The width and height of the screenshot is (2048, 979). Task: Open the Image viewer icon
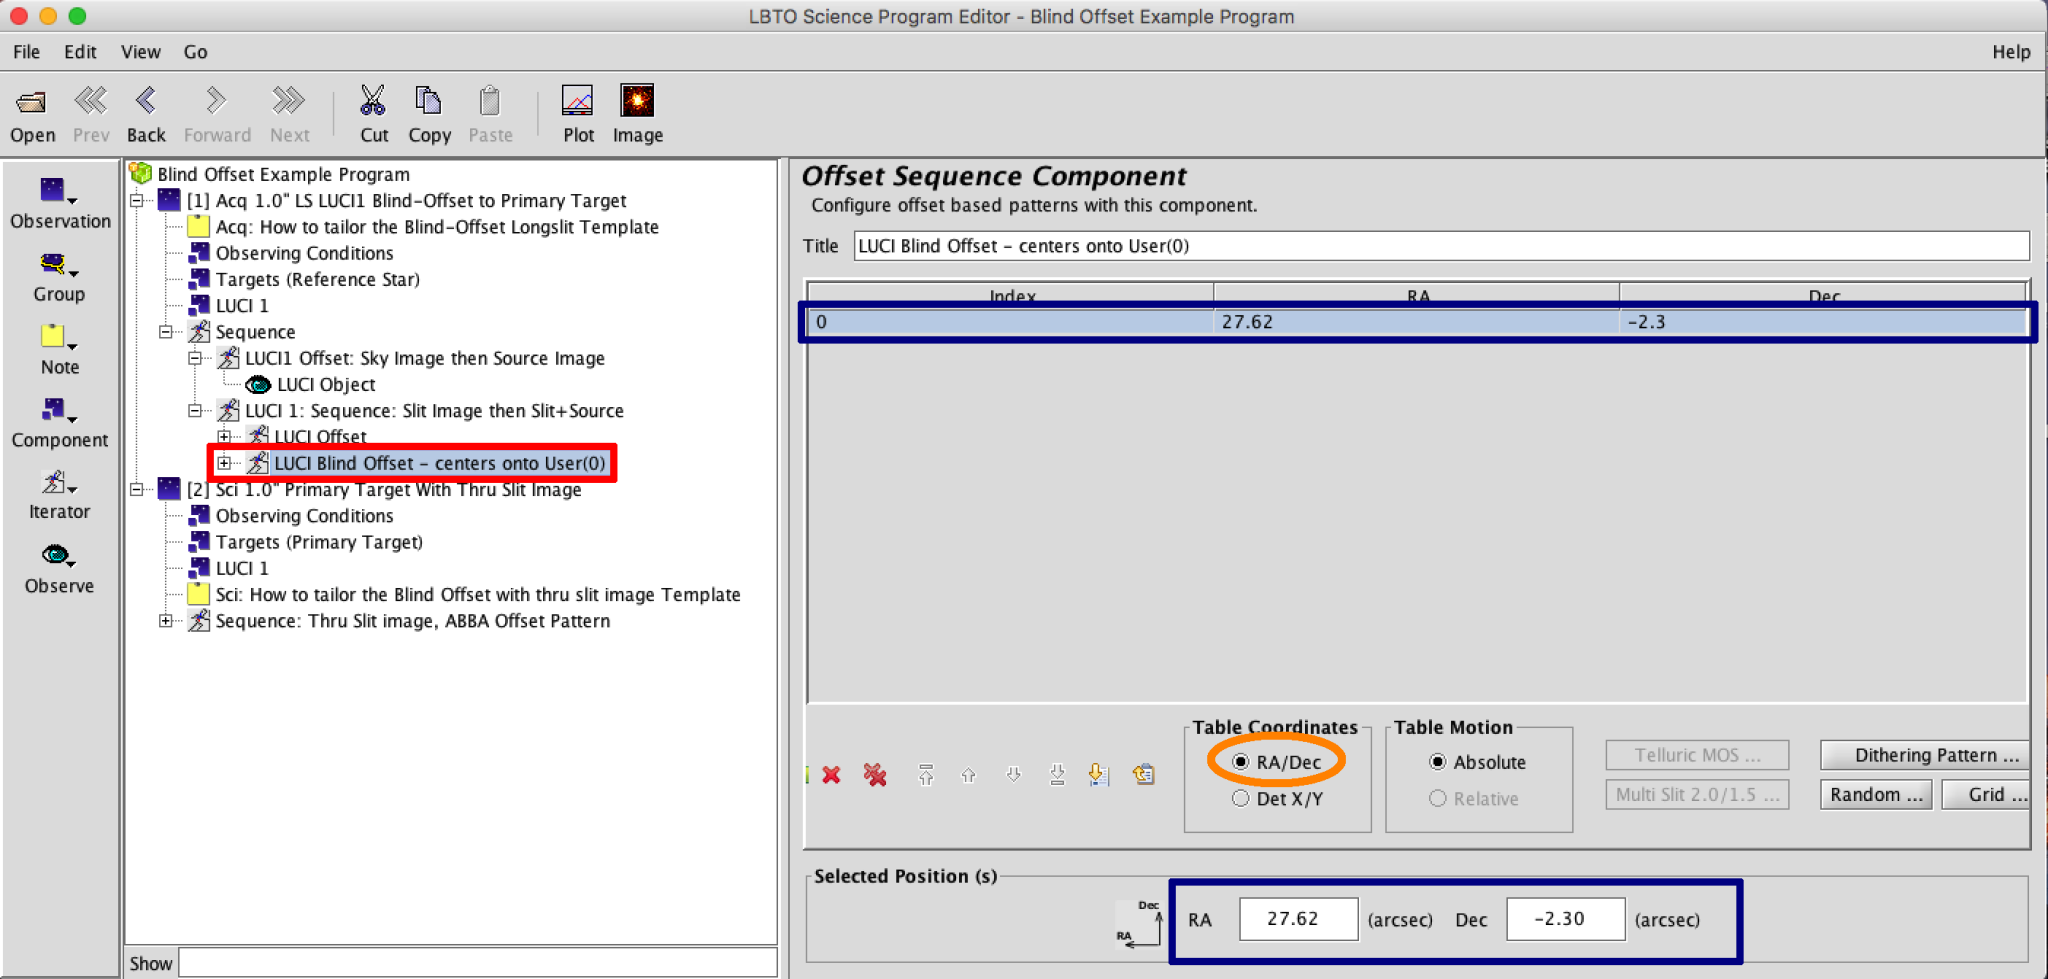[x=637, y=101]
